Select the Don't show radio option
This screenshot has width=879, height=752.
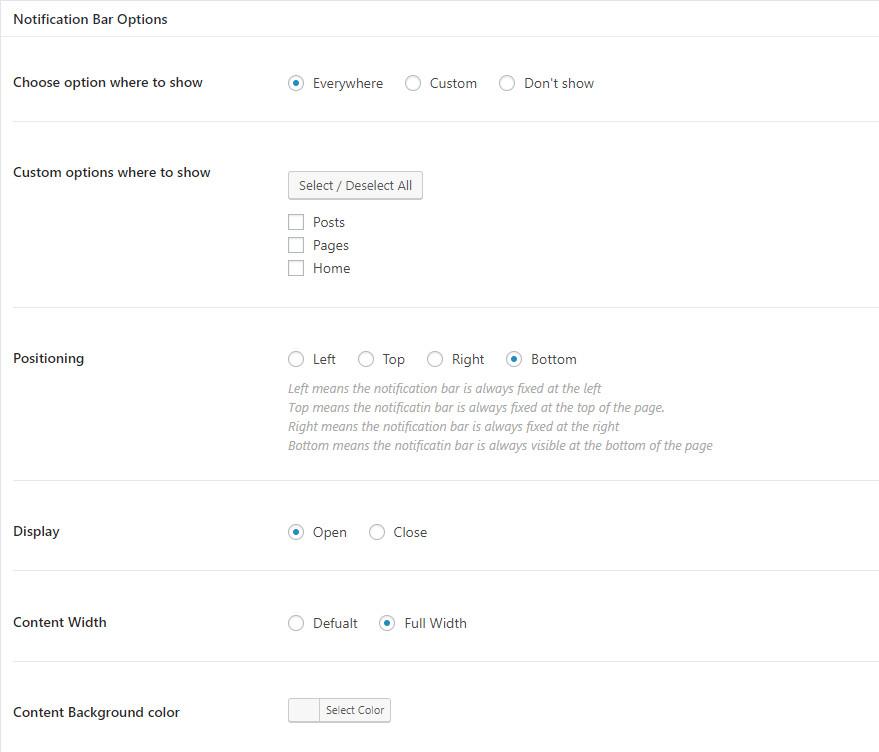[x=507, y=84]
